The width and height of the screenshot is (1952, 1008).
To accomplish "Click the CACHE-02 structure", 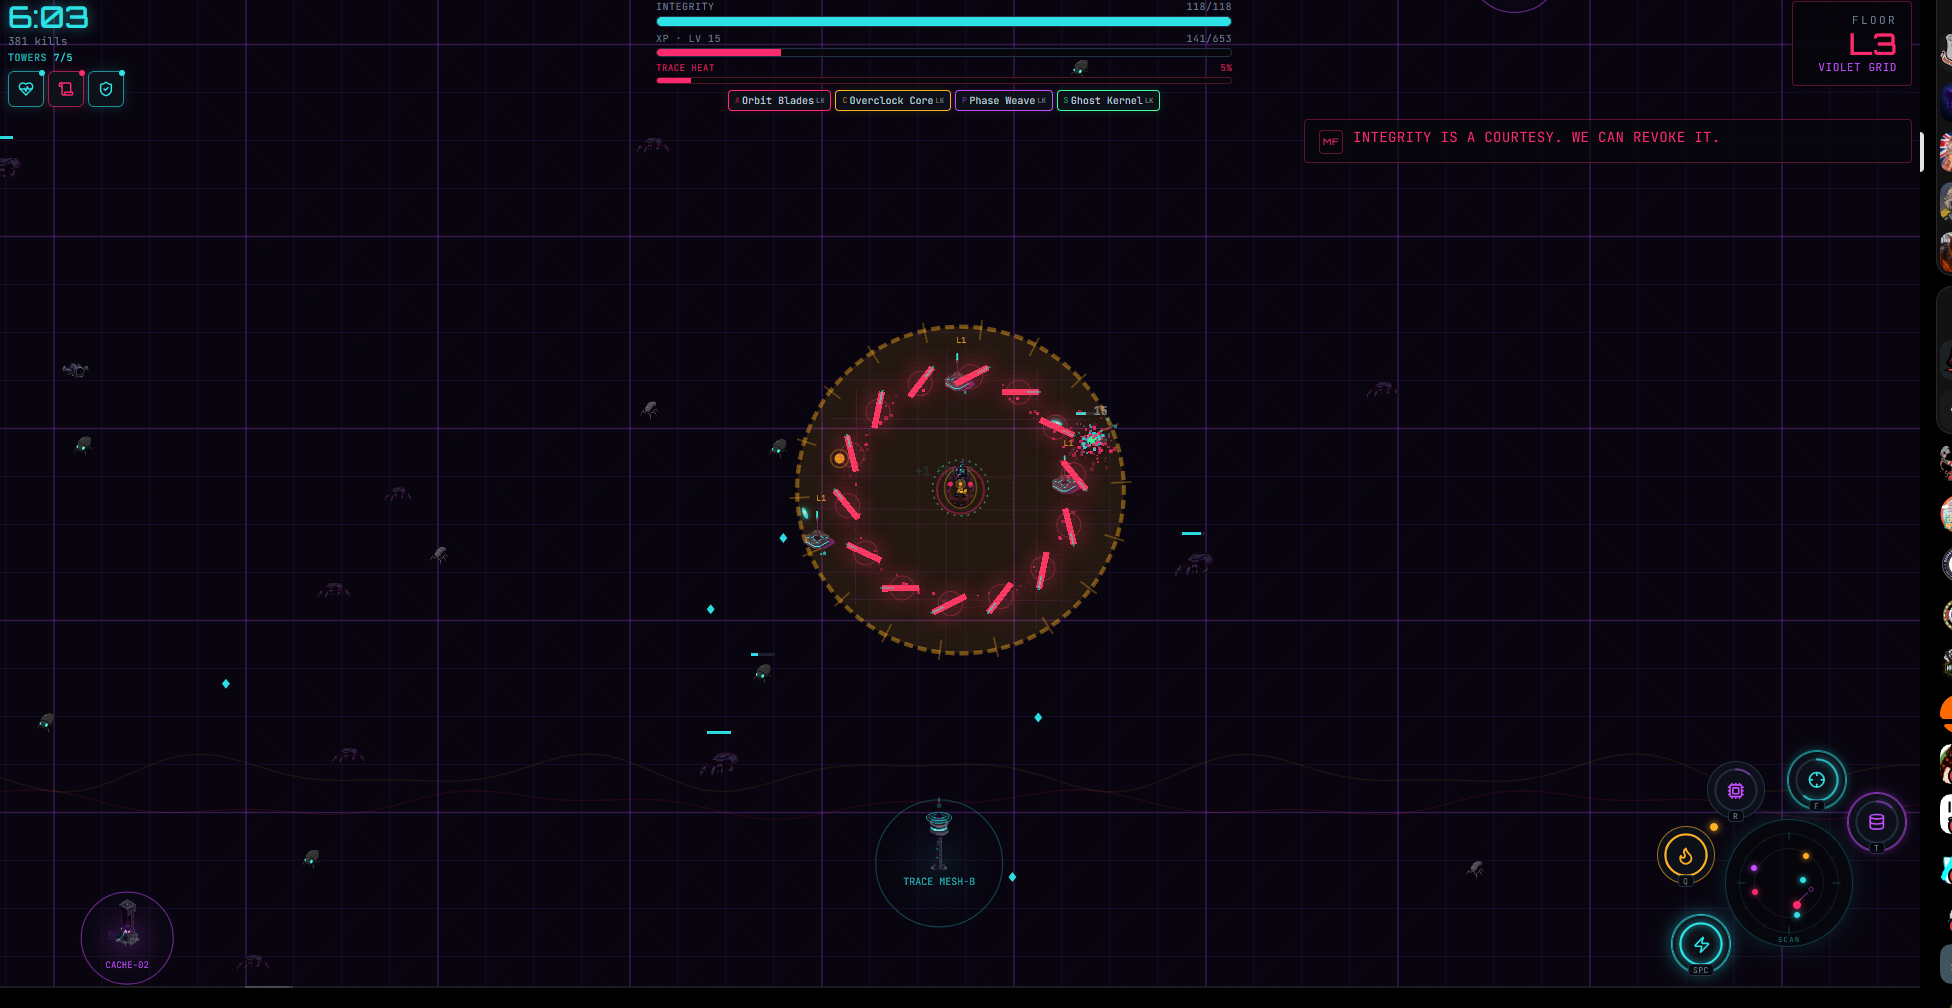I will click(x=127, y=938).
